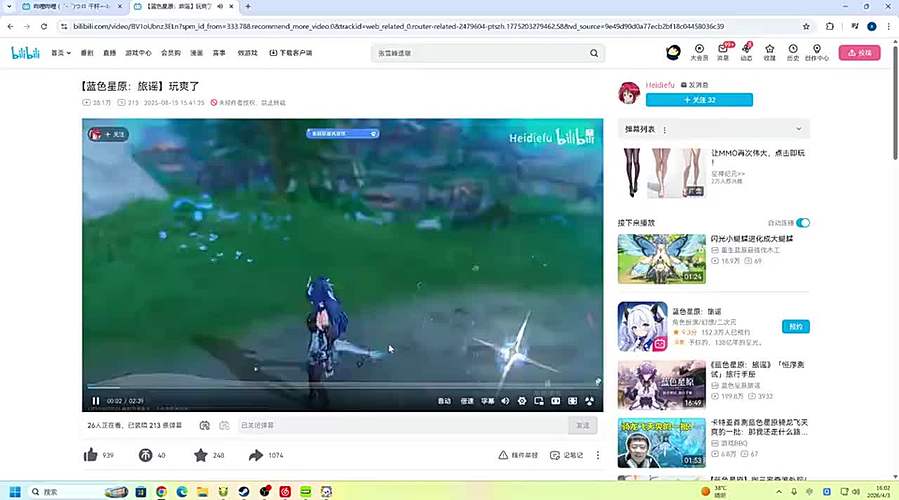899x500 pixels.
Task: Click 发消息 next to uploader name
Action: point(694,85)
